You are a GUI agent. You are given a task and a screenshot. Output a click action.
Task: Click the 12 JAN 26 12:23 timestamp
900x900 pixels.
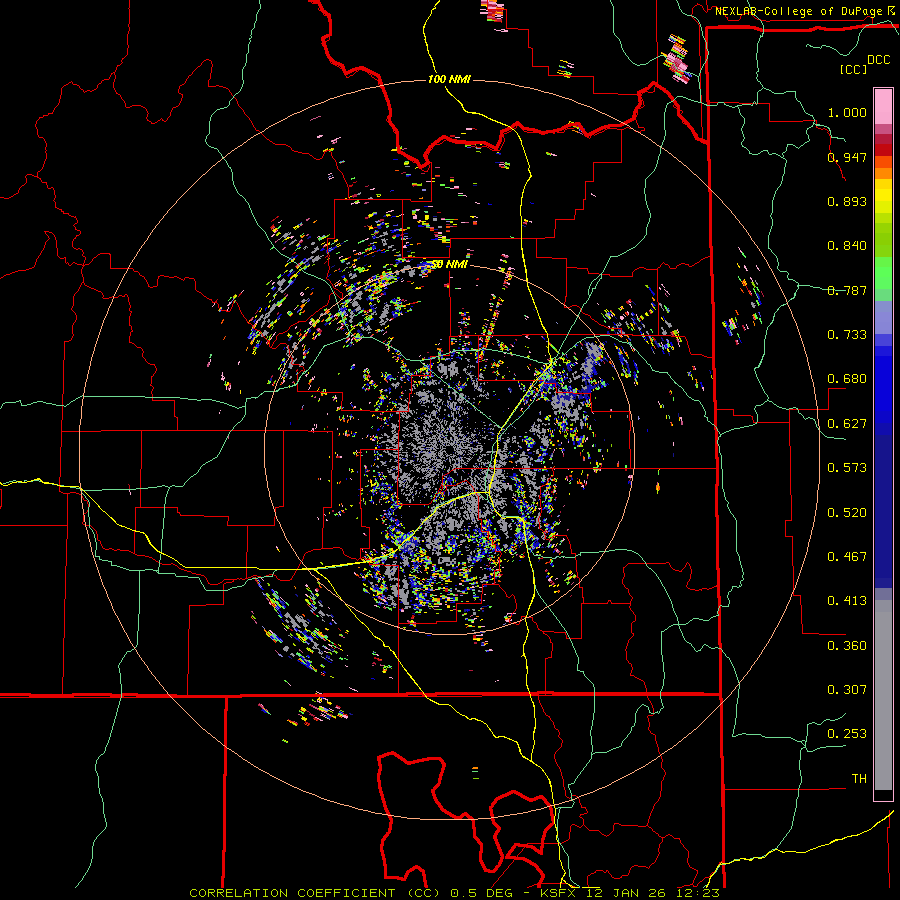tap(653, 893)
